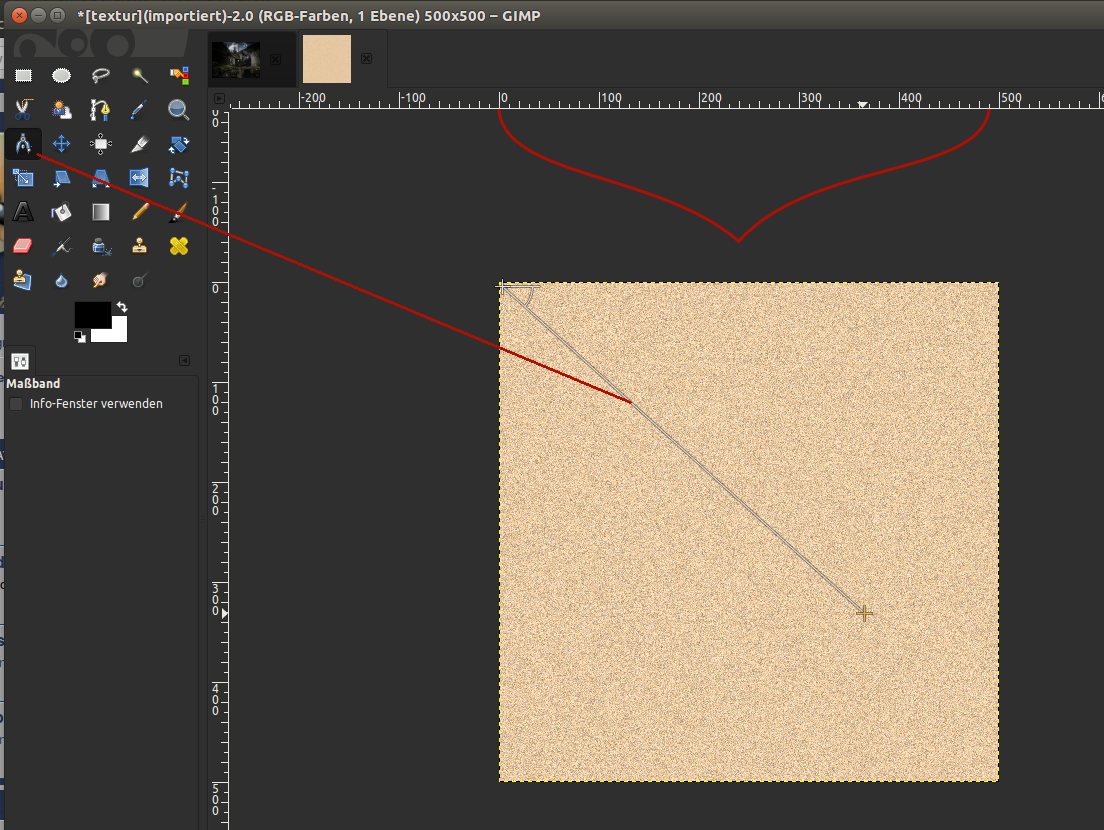Select the Move tool

(x=62, y=144)
